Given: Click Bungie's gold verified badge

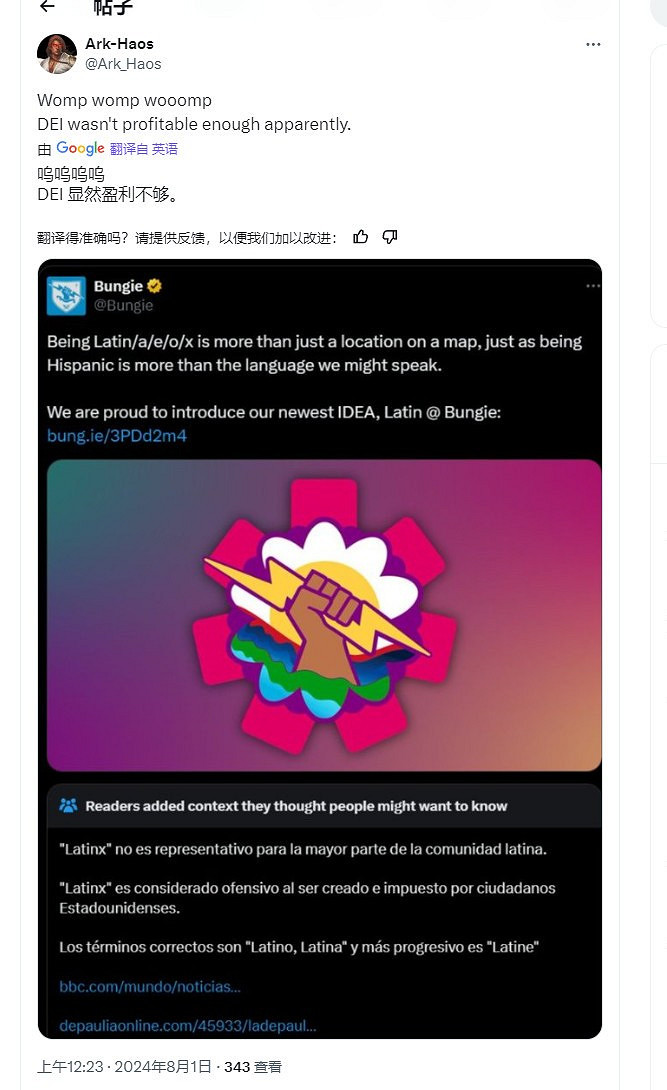Looking at the screenshot, I should click(x=155, y=286).
